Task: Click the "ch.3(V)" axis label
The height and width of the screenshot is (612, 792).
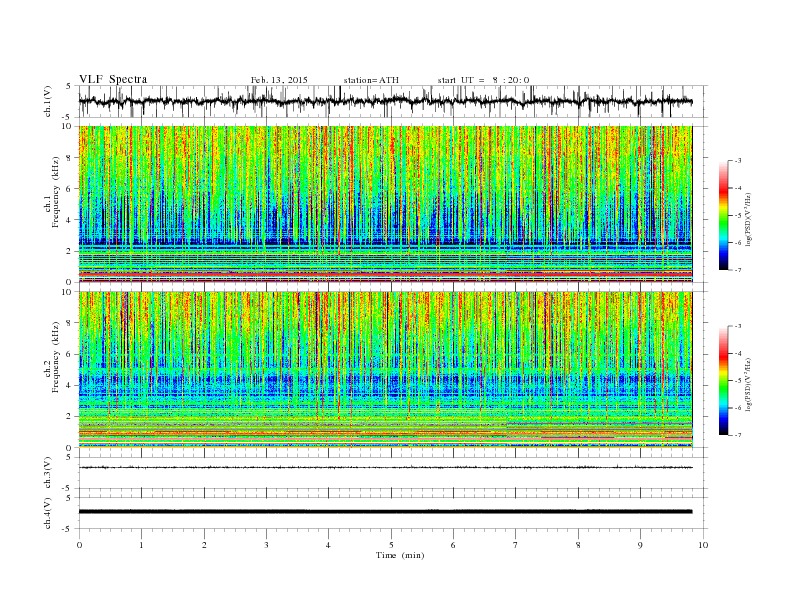Action: (x=48, y=473)
